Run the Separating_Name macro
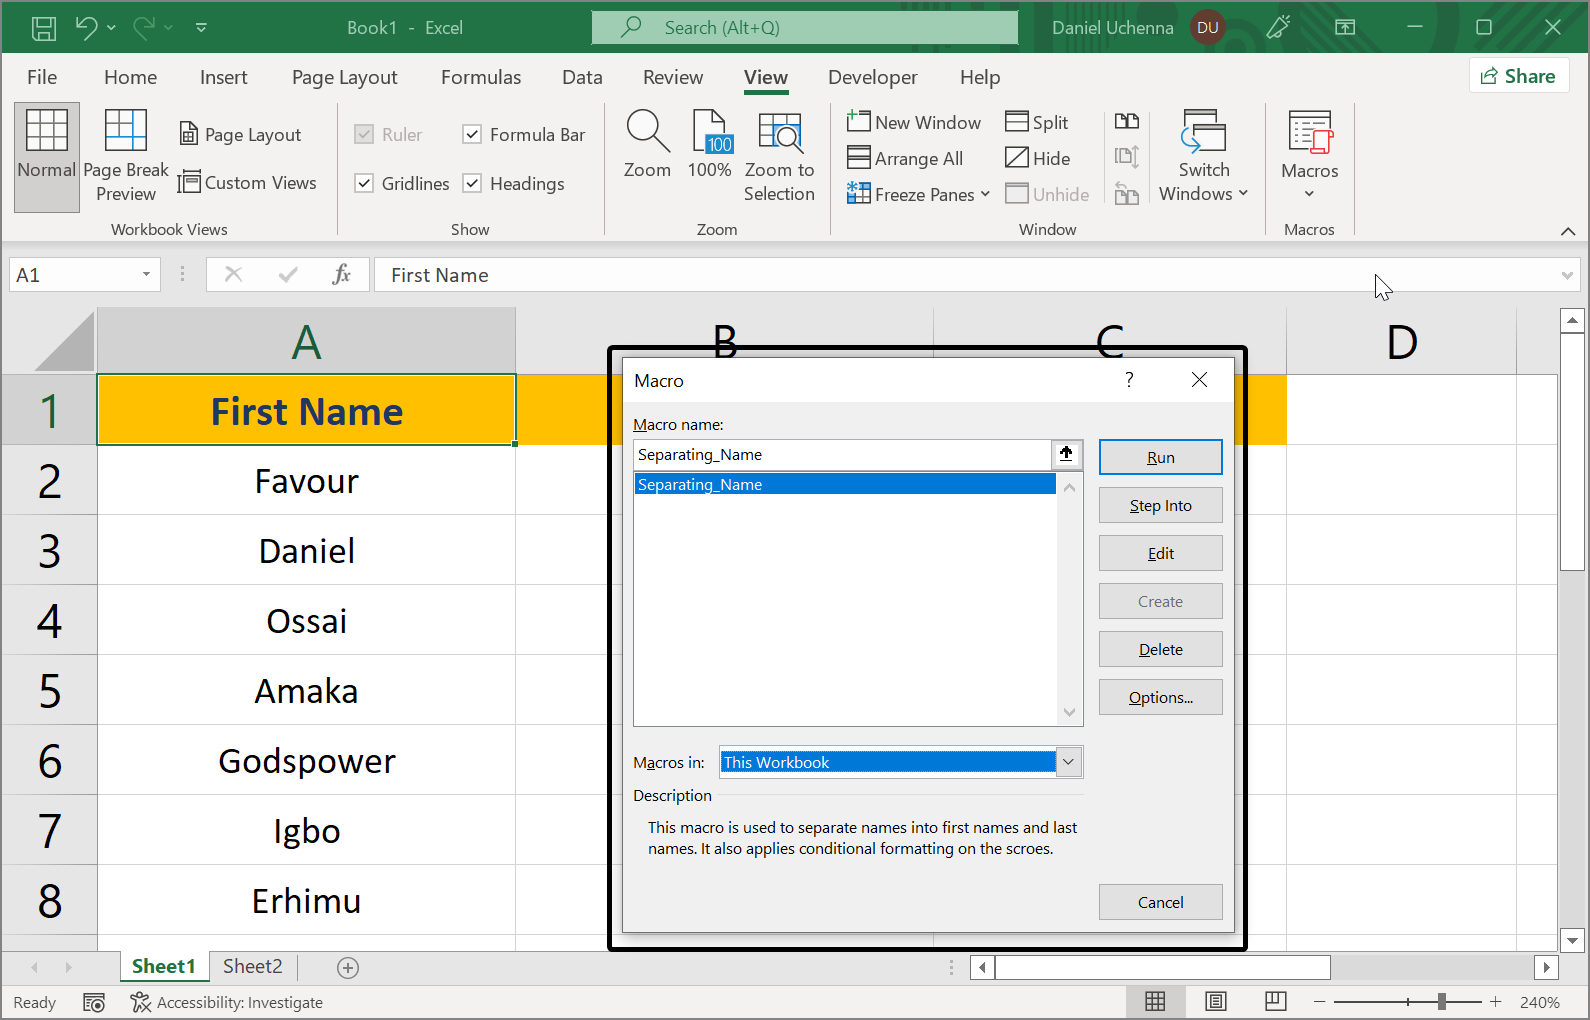The width and height of the screenshot is (1590, 1020). [x=1160, y=457]
